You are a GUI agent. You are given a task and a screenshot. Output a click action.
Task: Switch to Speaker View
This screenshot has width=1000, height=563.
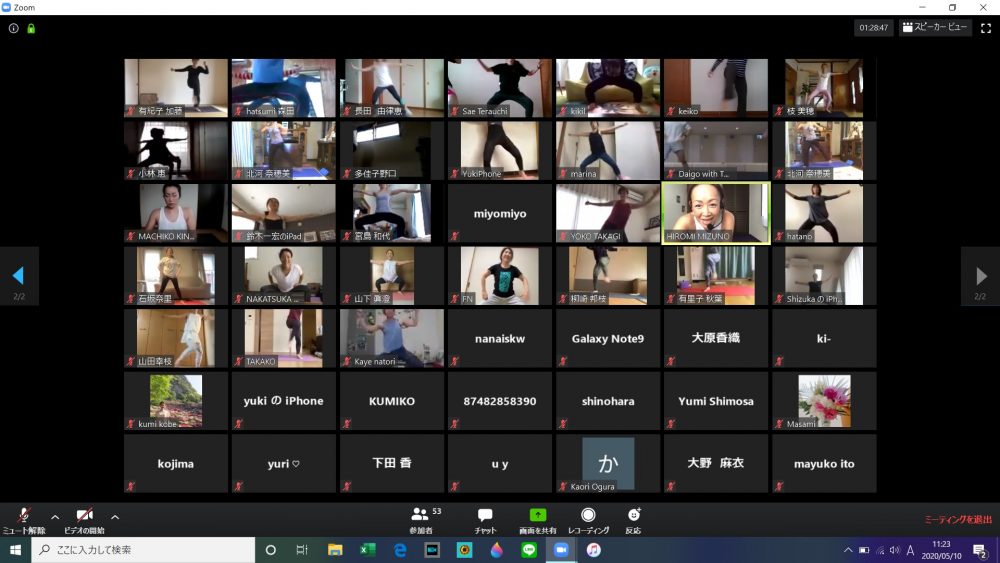(x=936, y=28)
